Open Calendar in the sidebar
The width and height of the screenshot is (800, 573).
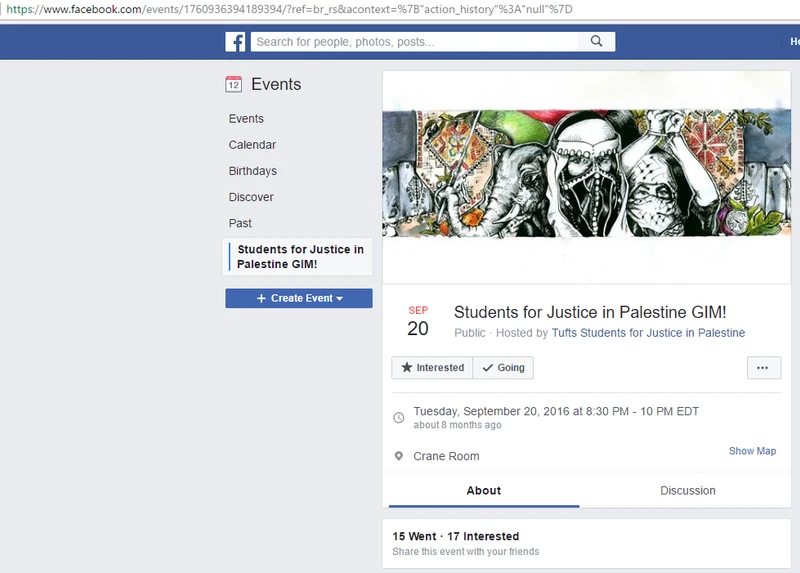tap(252, 145)
